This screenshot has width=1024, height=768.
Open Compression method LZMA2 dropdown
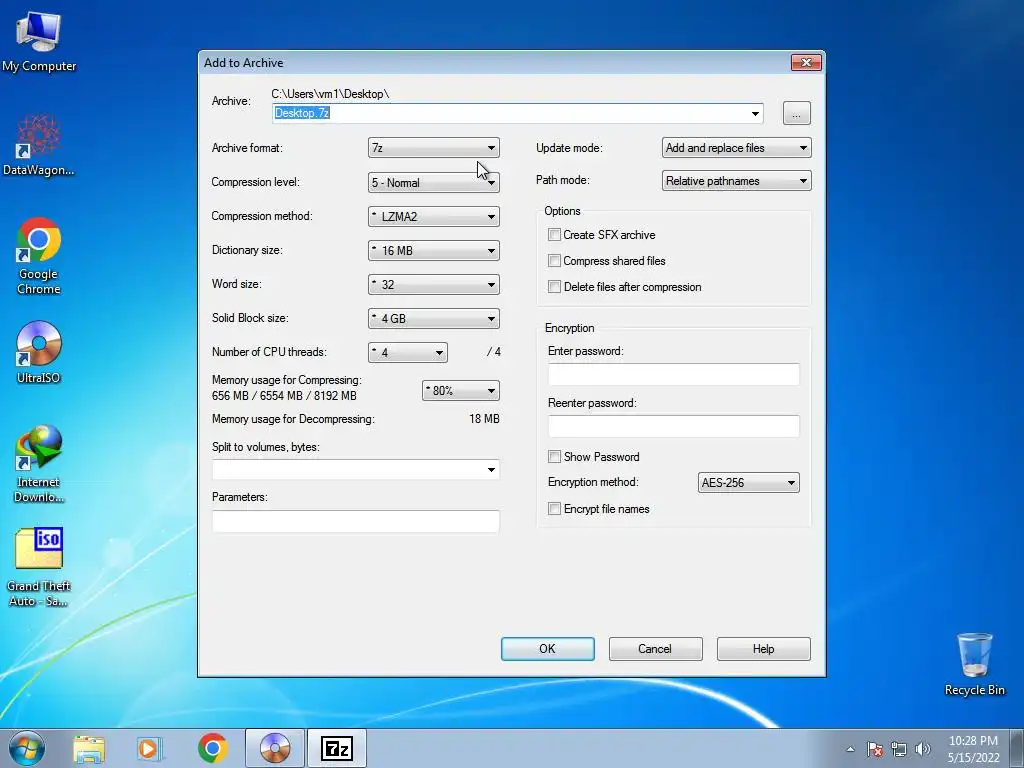(x=434, y=216)
